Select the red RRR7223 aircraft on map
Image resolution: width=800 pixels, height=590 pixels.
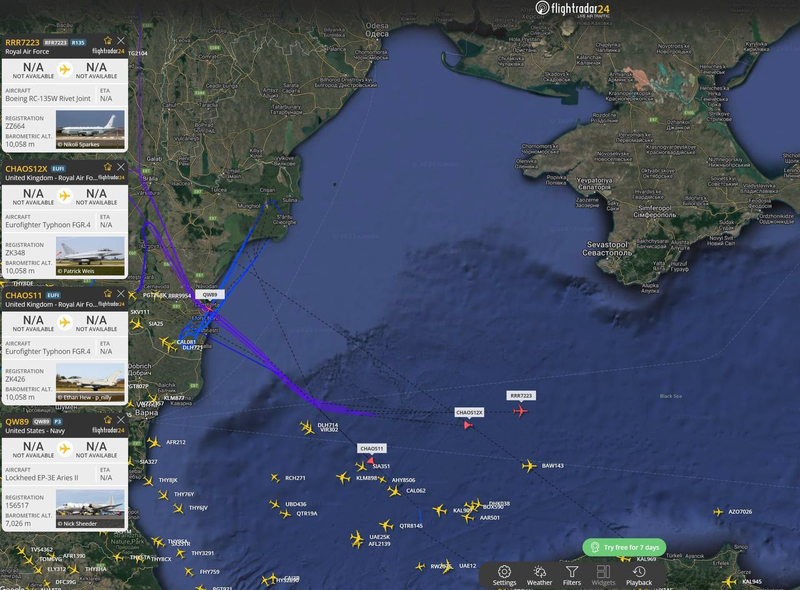point(520,411)
